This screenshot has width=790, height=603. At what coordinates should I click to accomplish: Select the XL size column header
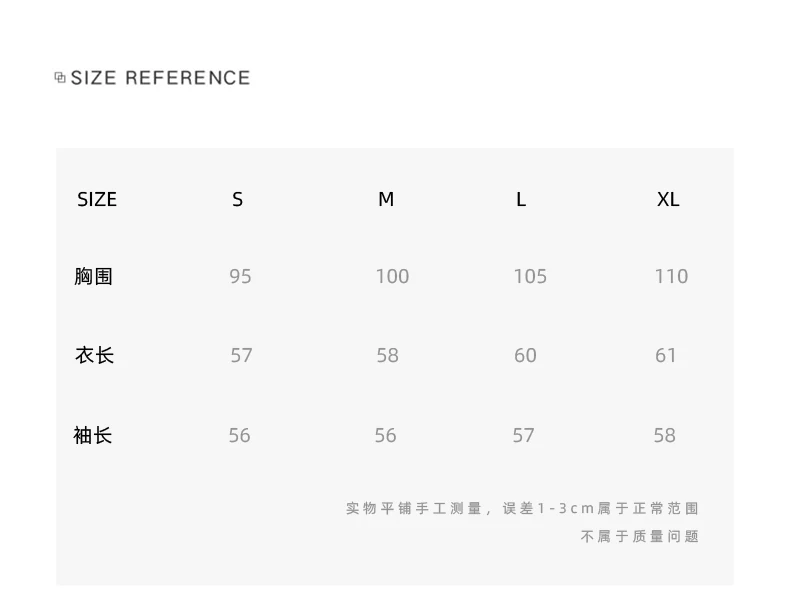tap(668, 199)
